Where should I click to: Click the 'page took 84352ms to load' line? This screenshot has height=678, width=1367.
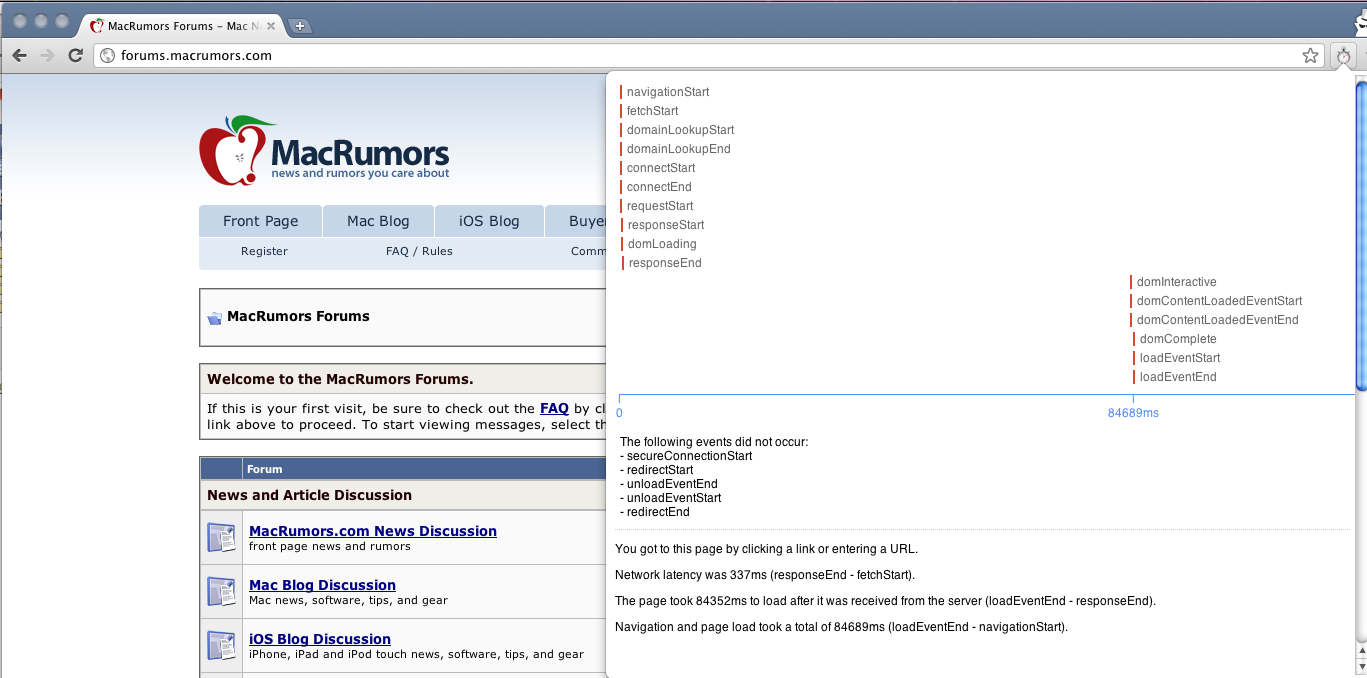tap(885, 601)
